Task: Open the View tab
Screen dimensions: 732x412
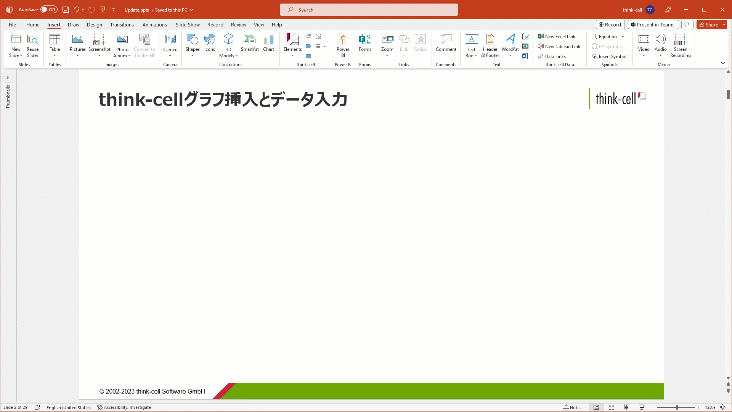Action: coord(259,25)
